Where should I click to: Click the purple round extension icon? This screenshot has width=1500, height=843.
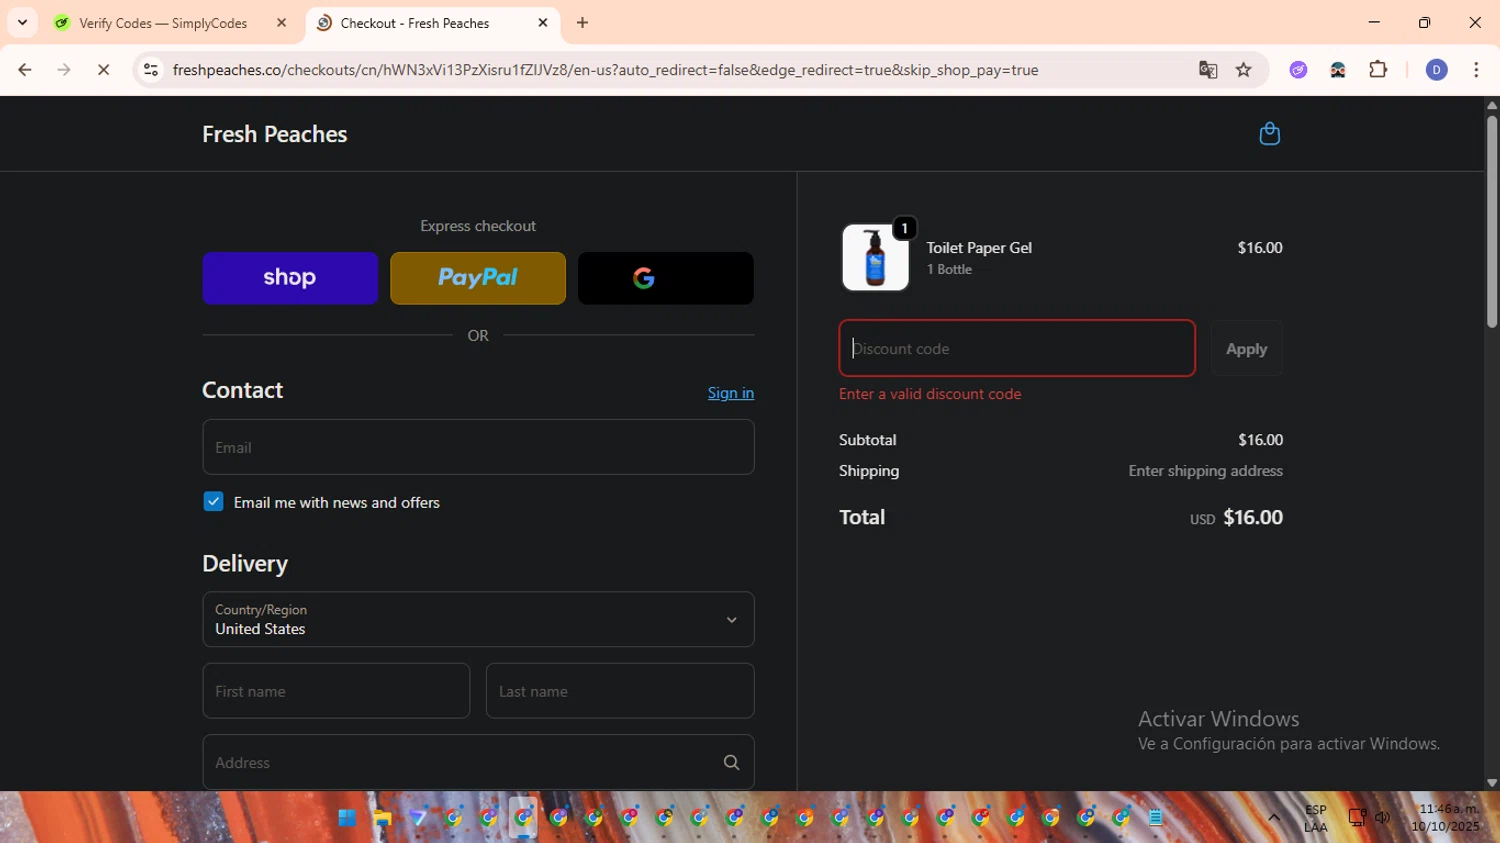[x=1298, y=70]
